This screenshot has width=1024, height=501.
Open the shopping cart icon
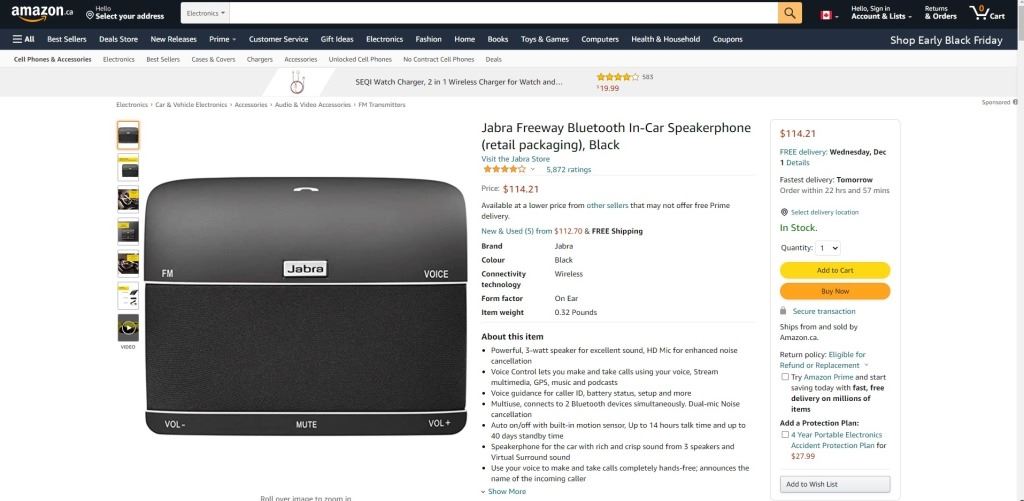(987, 12)
